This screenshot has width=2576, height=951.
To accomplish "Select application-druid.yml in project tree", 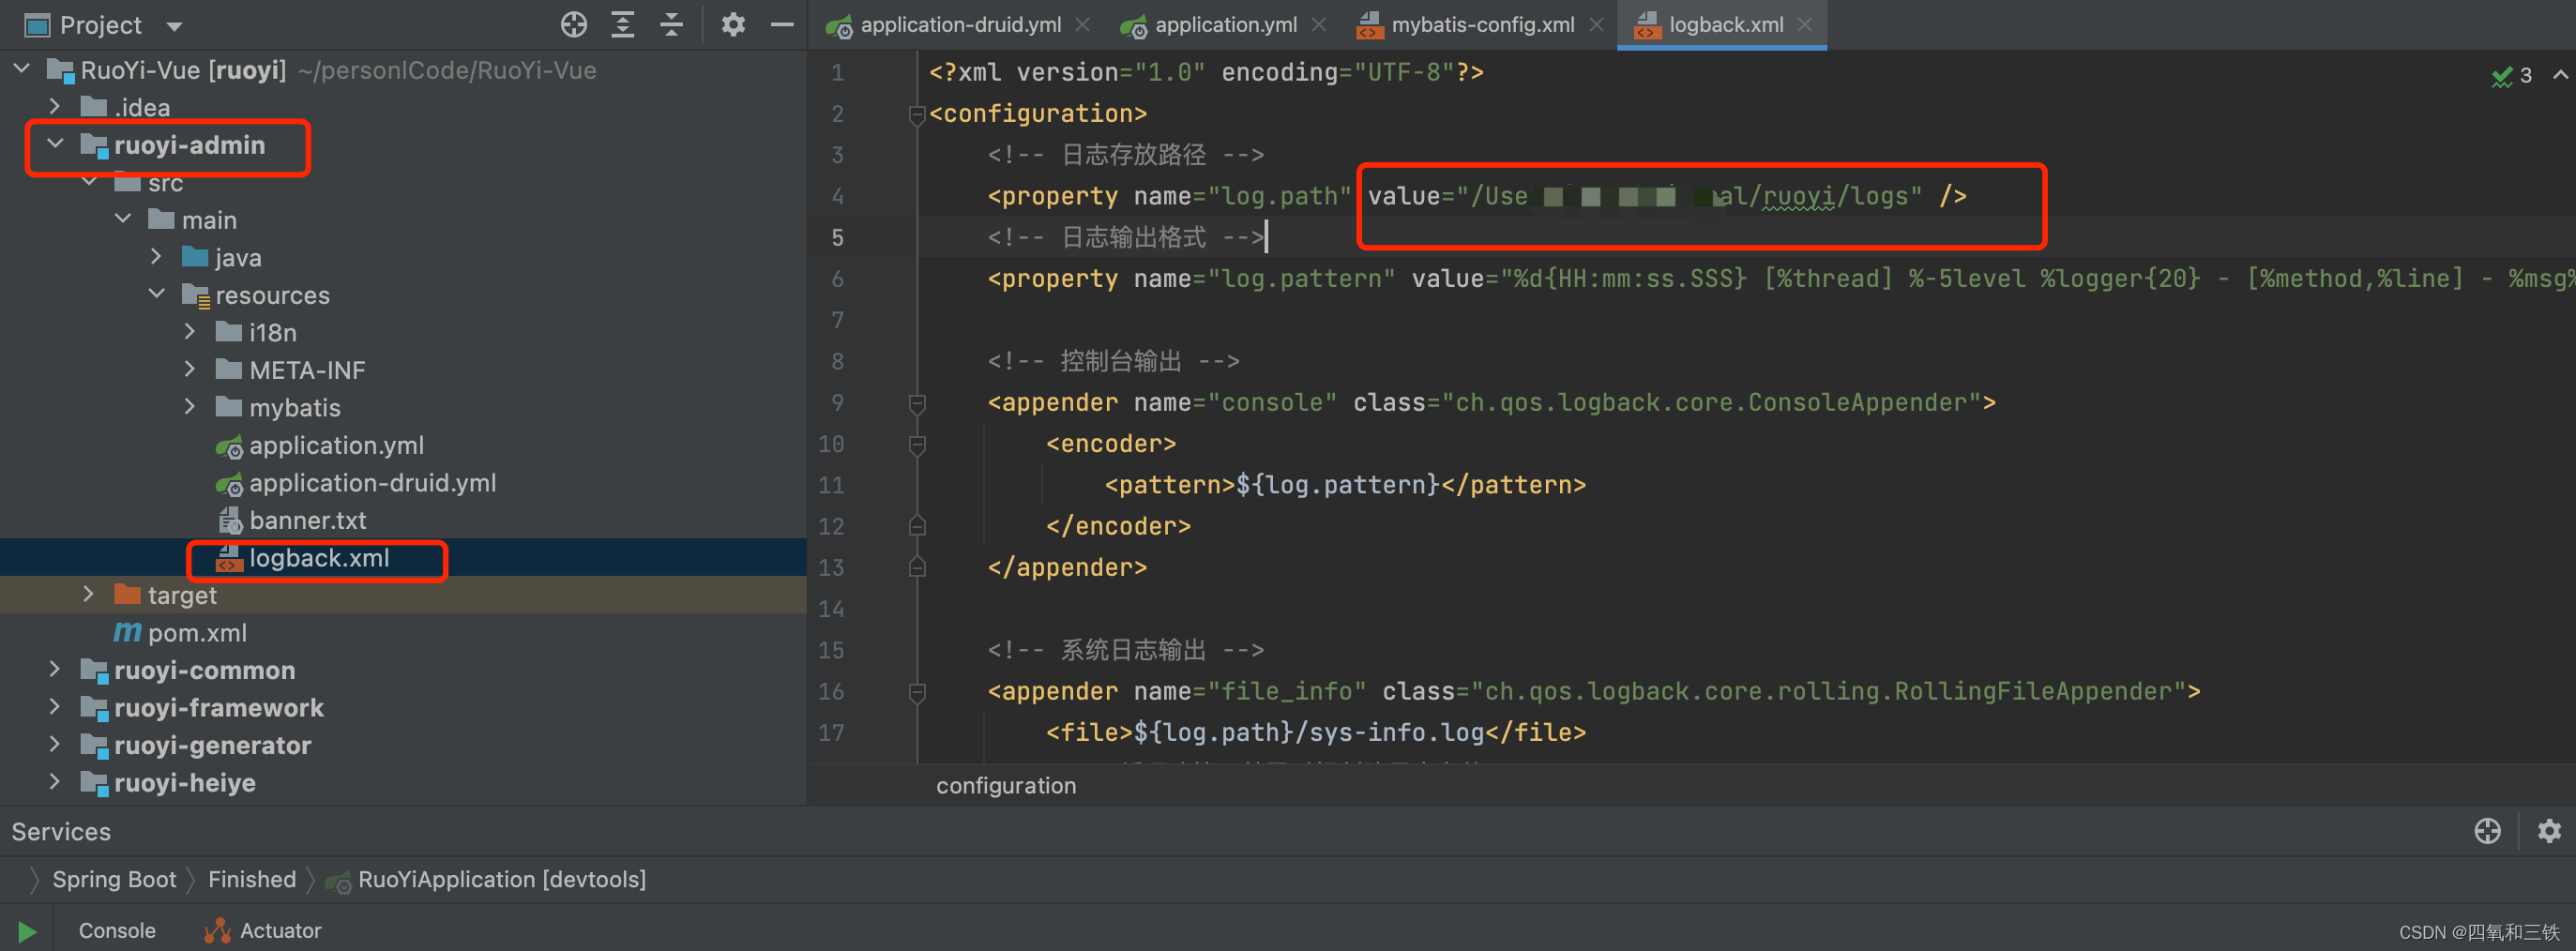I will pyautogui.click(x=372, y=483).
